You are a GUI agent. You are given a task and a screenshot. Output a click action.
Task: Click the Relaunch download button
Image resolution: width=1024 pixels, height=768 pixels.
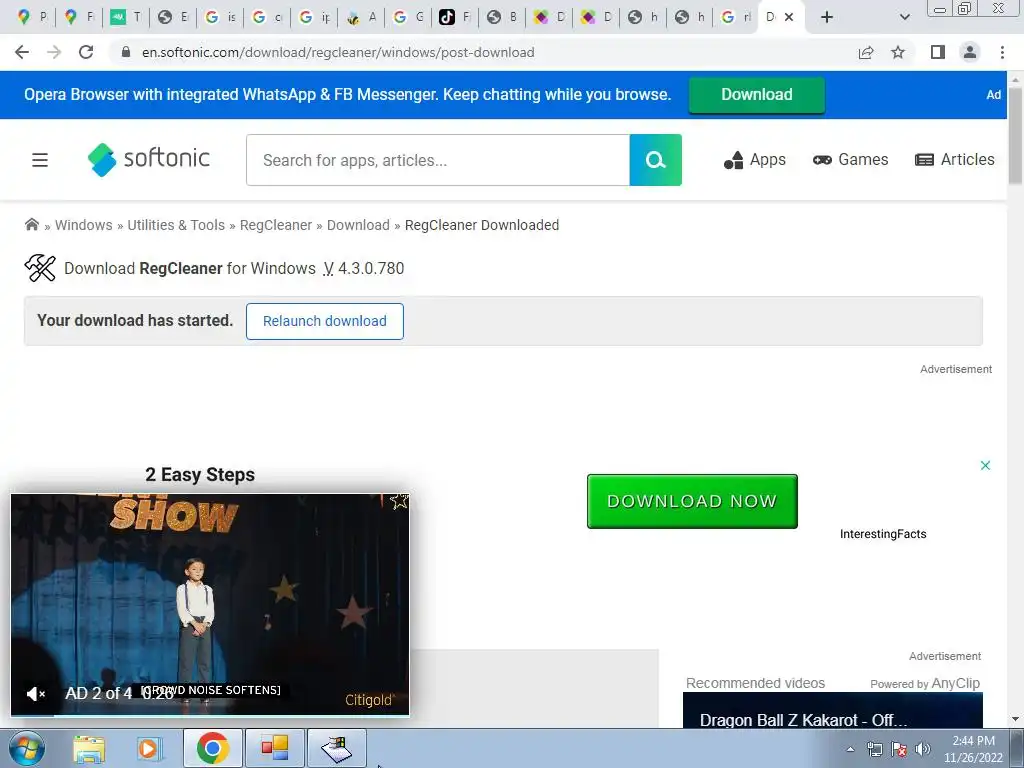pos(325,321)
